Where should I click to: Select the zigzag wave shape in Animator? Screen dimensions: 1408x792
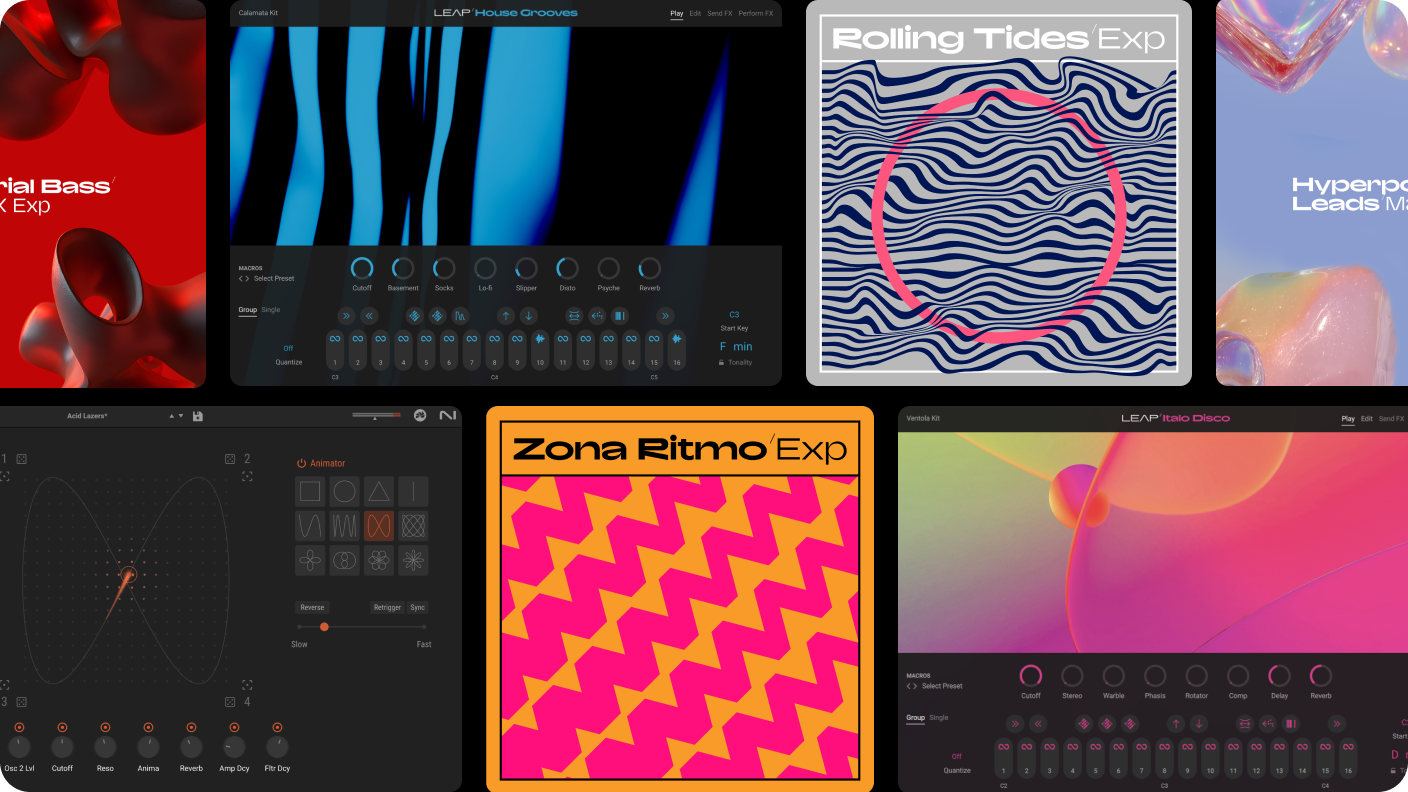click(x=345, y=526)
